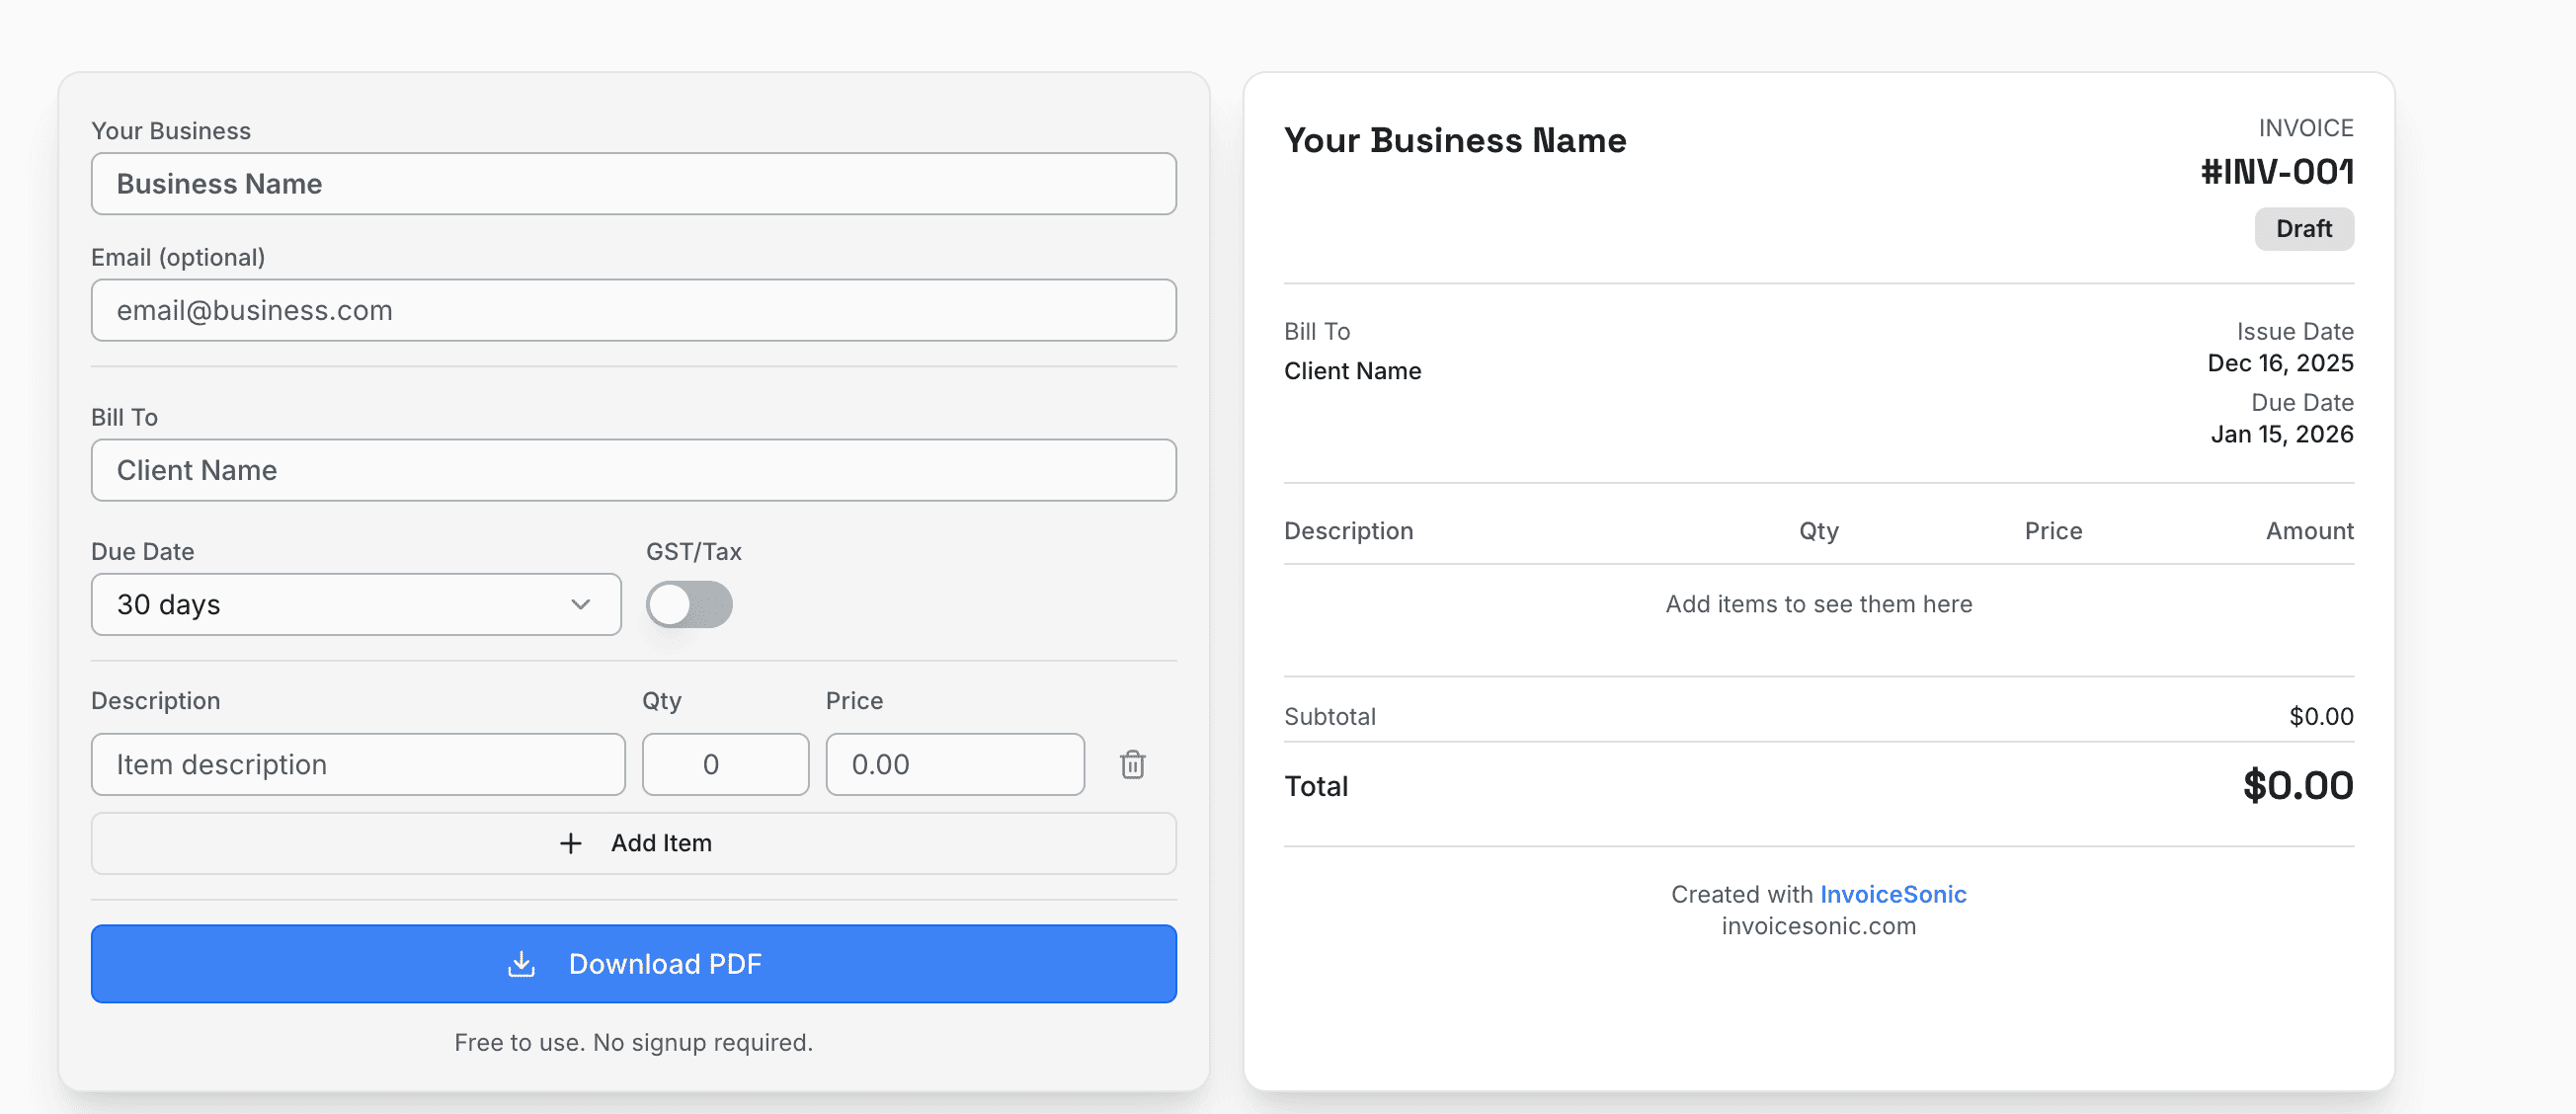Viewport: 2576px width, 1114px height.
Task: Click the Download PDF button
Action: tap(634, 963)
